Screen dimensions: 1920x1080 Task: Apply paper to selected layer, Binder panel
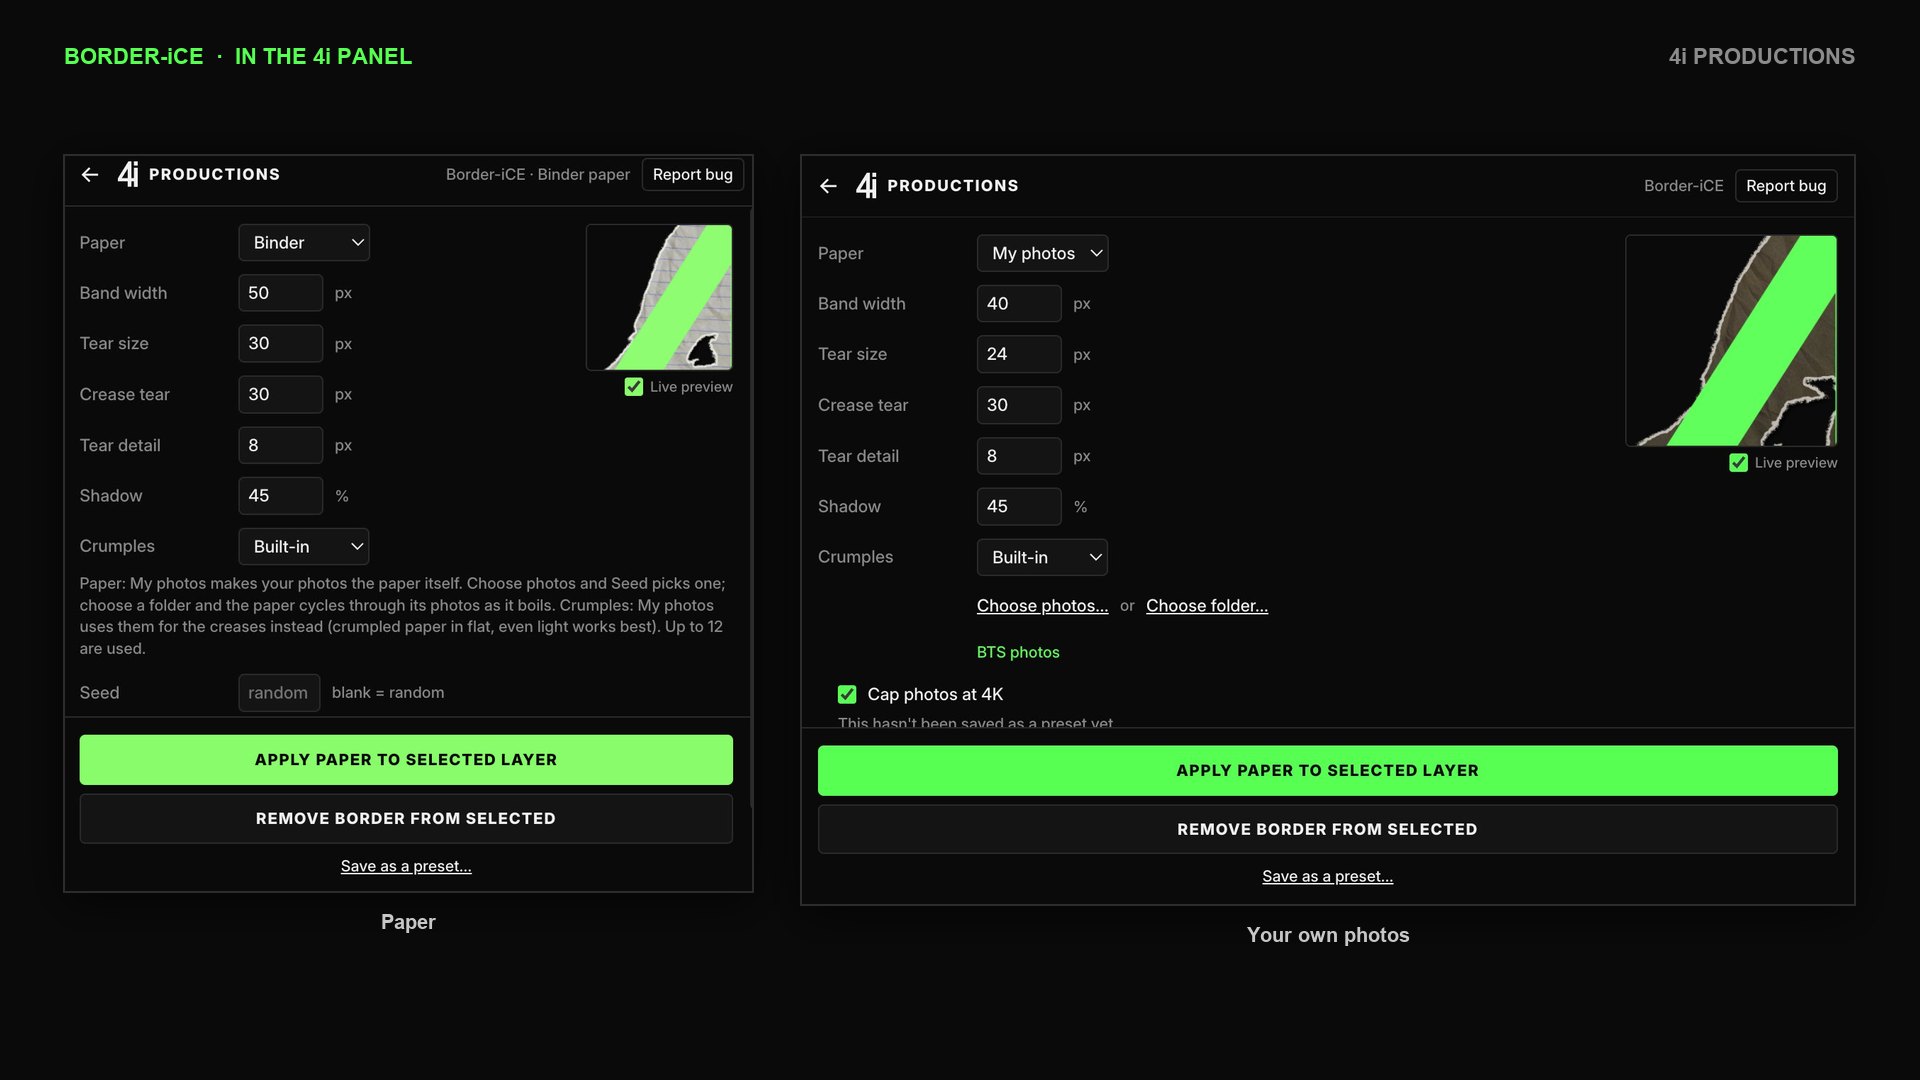pos(406,760)
